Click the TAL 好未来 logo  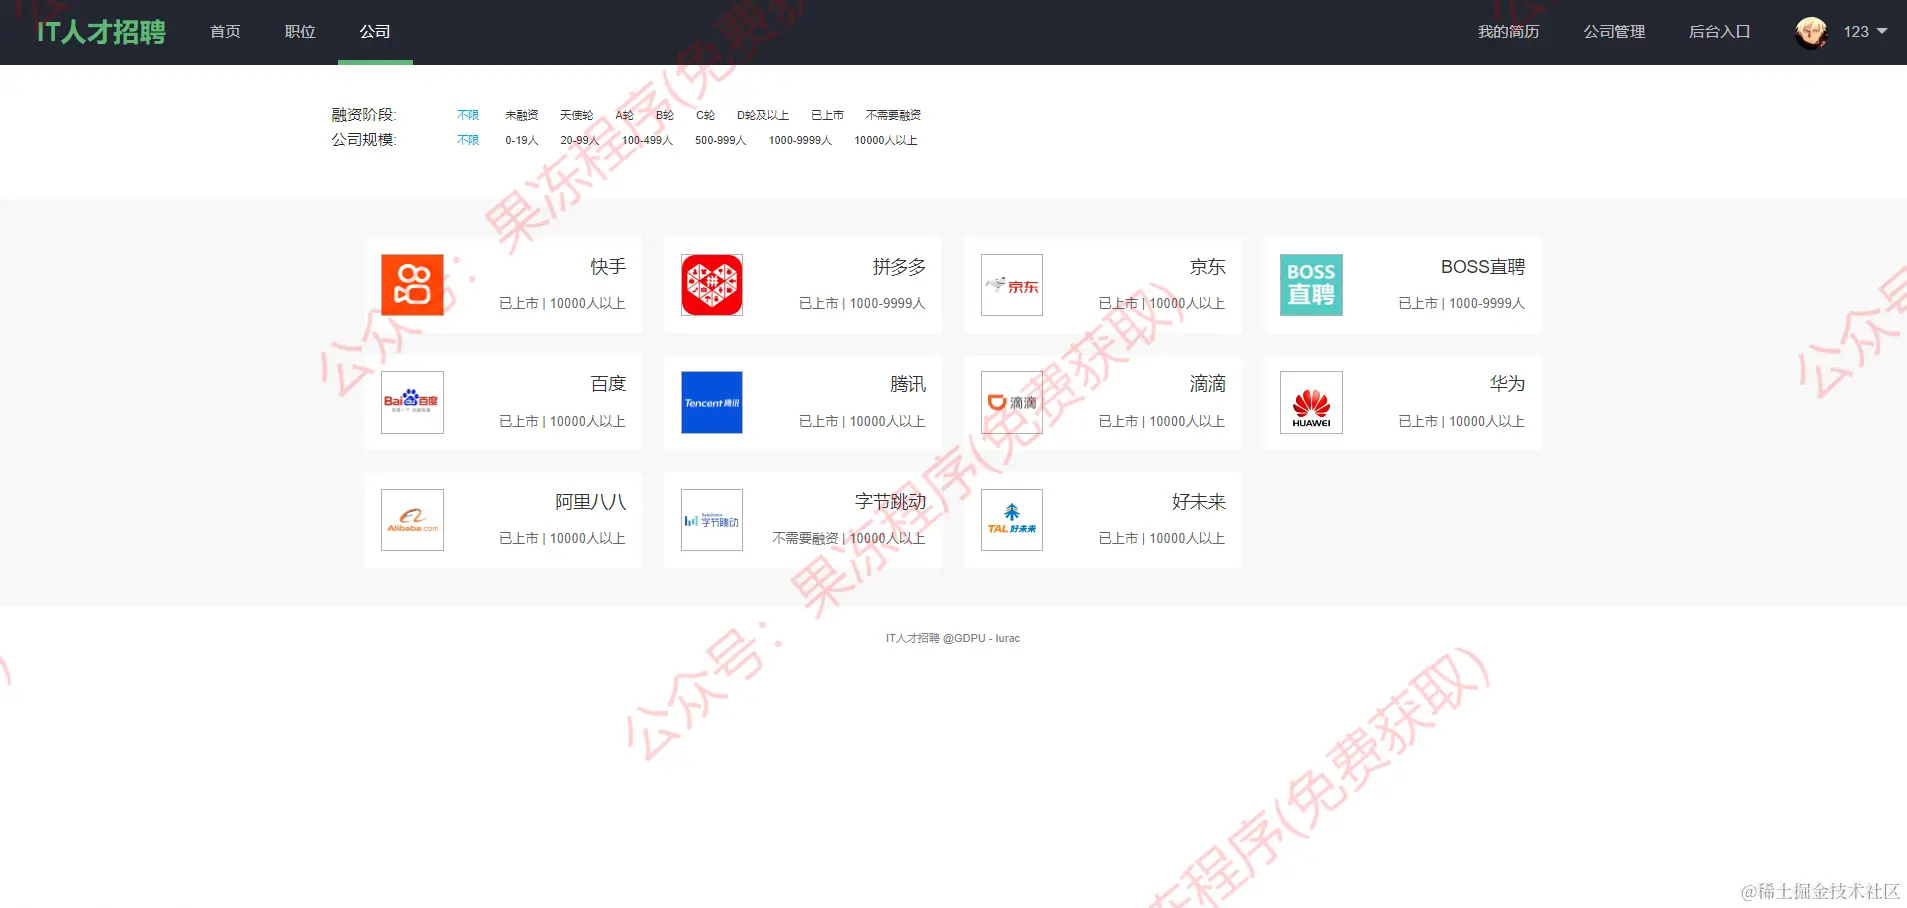click(x=1012, y=520)
